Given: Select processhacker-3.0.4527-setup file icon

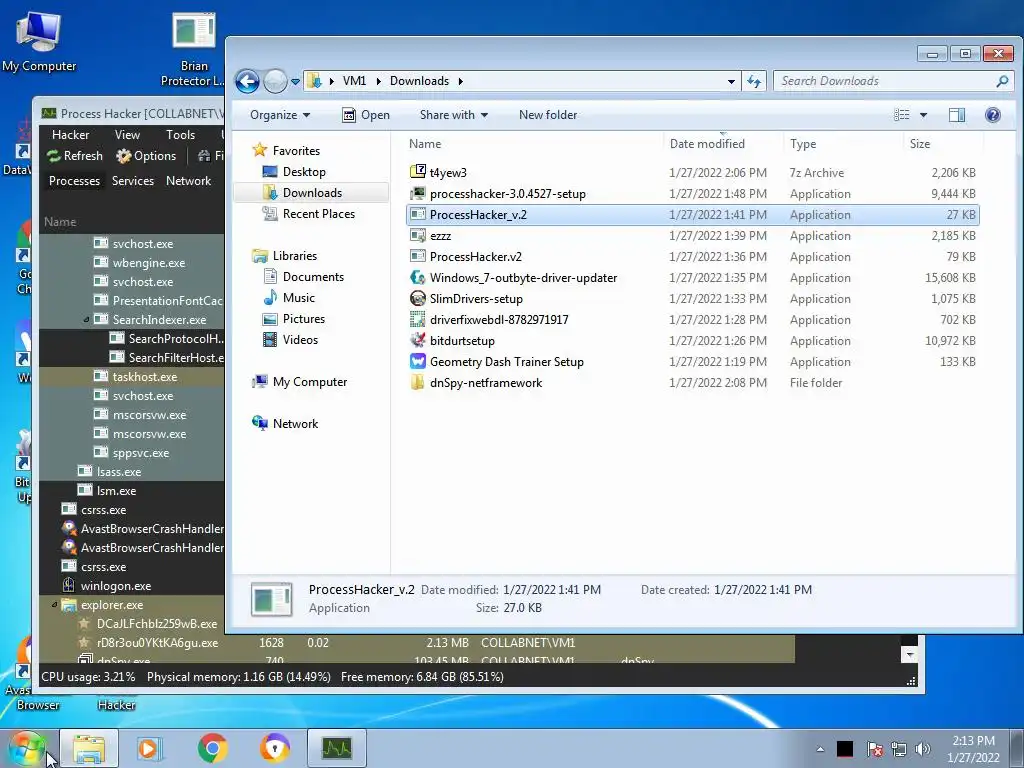Looking at the screenshot, I should tap(417, 193).
